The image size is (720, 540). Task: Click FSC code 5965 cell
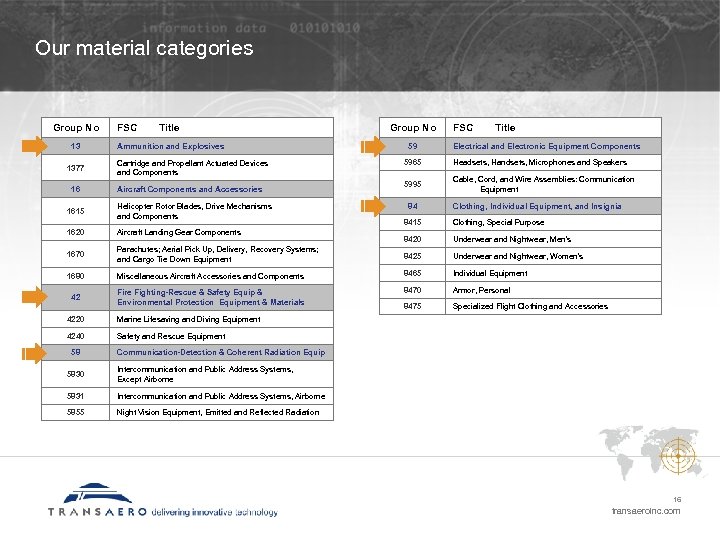[x=412, y=162]
